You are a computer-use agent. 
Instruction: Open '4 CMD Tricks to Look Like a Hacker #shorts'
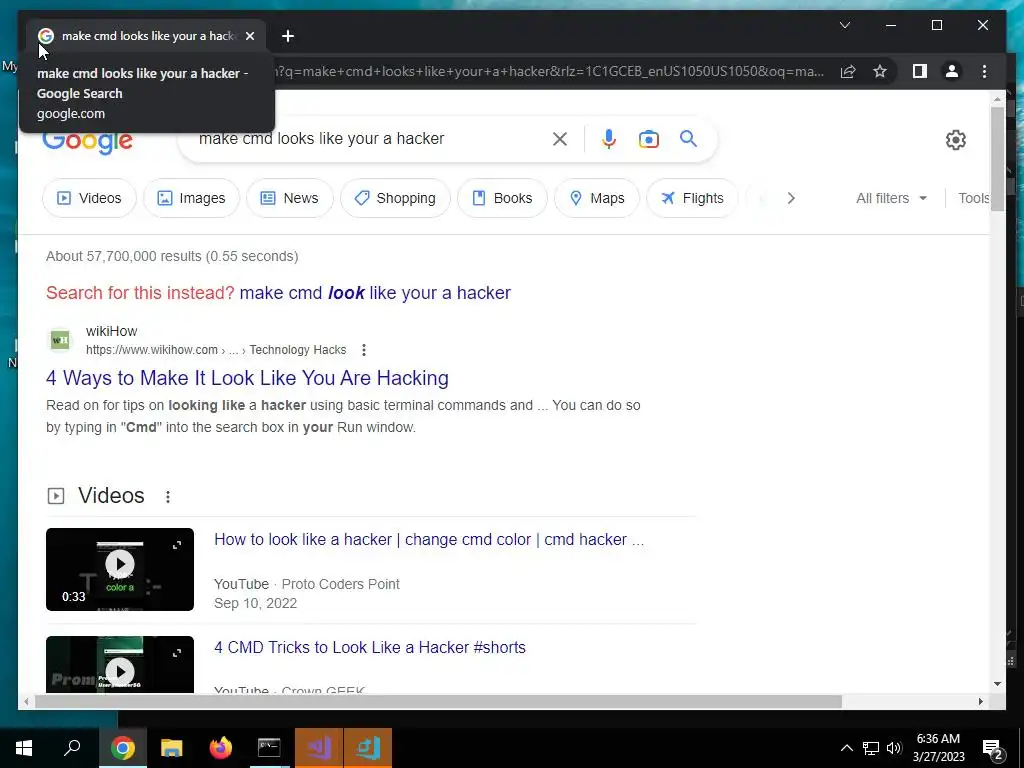pos(370,647)
